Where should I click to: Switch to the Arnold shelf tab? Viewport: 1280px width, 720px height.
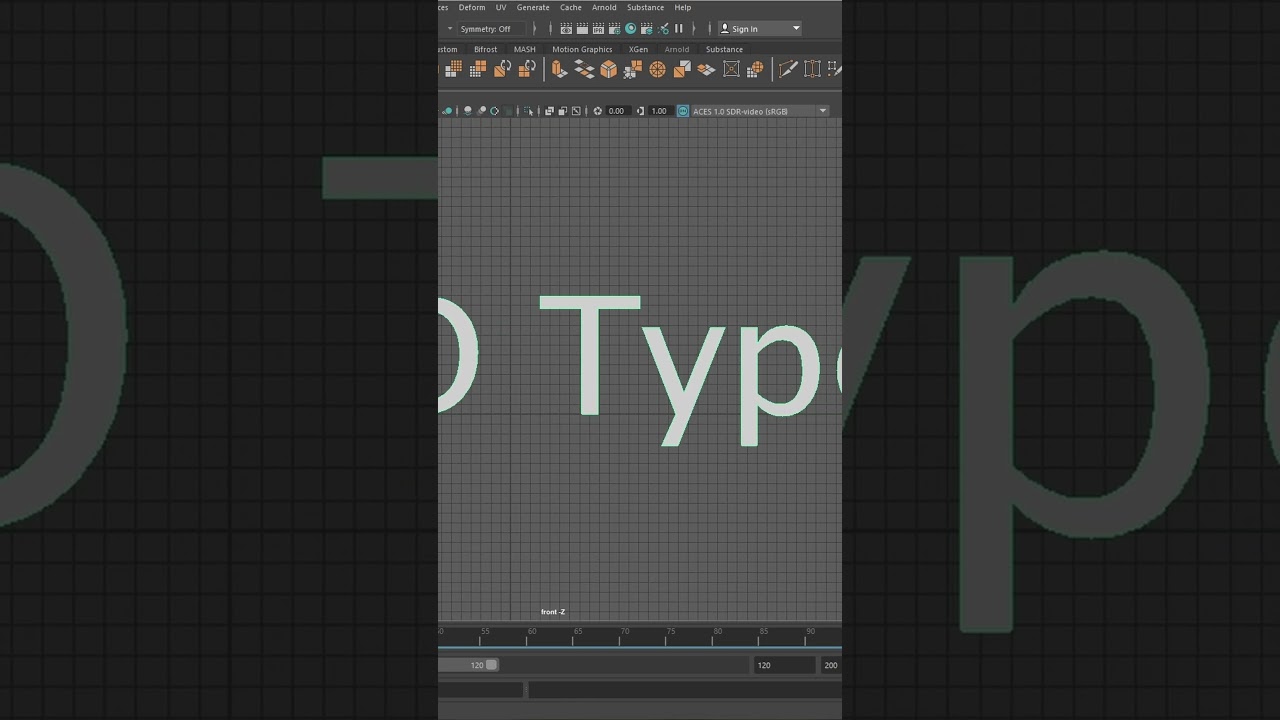(677, 49)
